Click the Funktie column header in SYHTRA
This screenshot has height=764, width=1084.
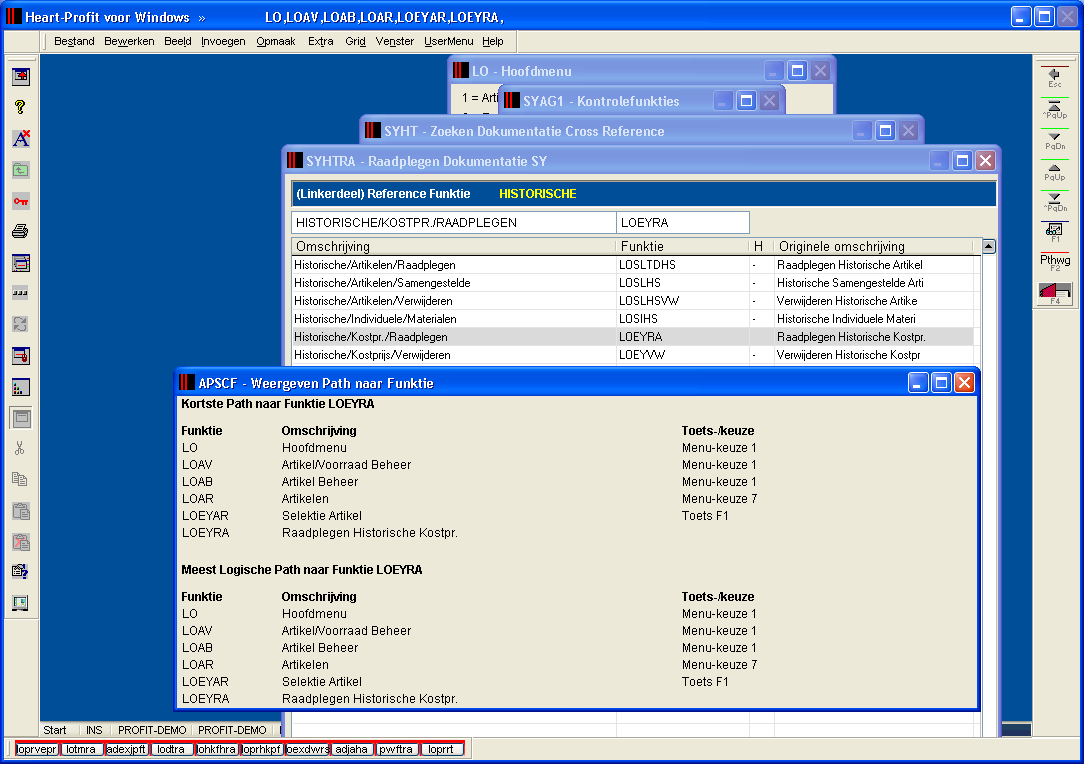coord(682,246)
